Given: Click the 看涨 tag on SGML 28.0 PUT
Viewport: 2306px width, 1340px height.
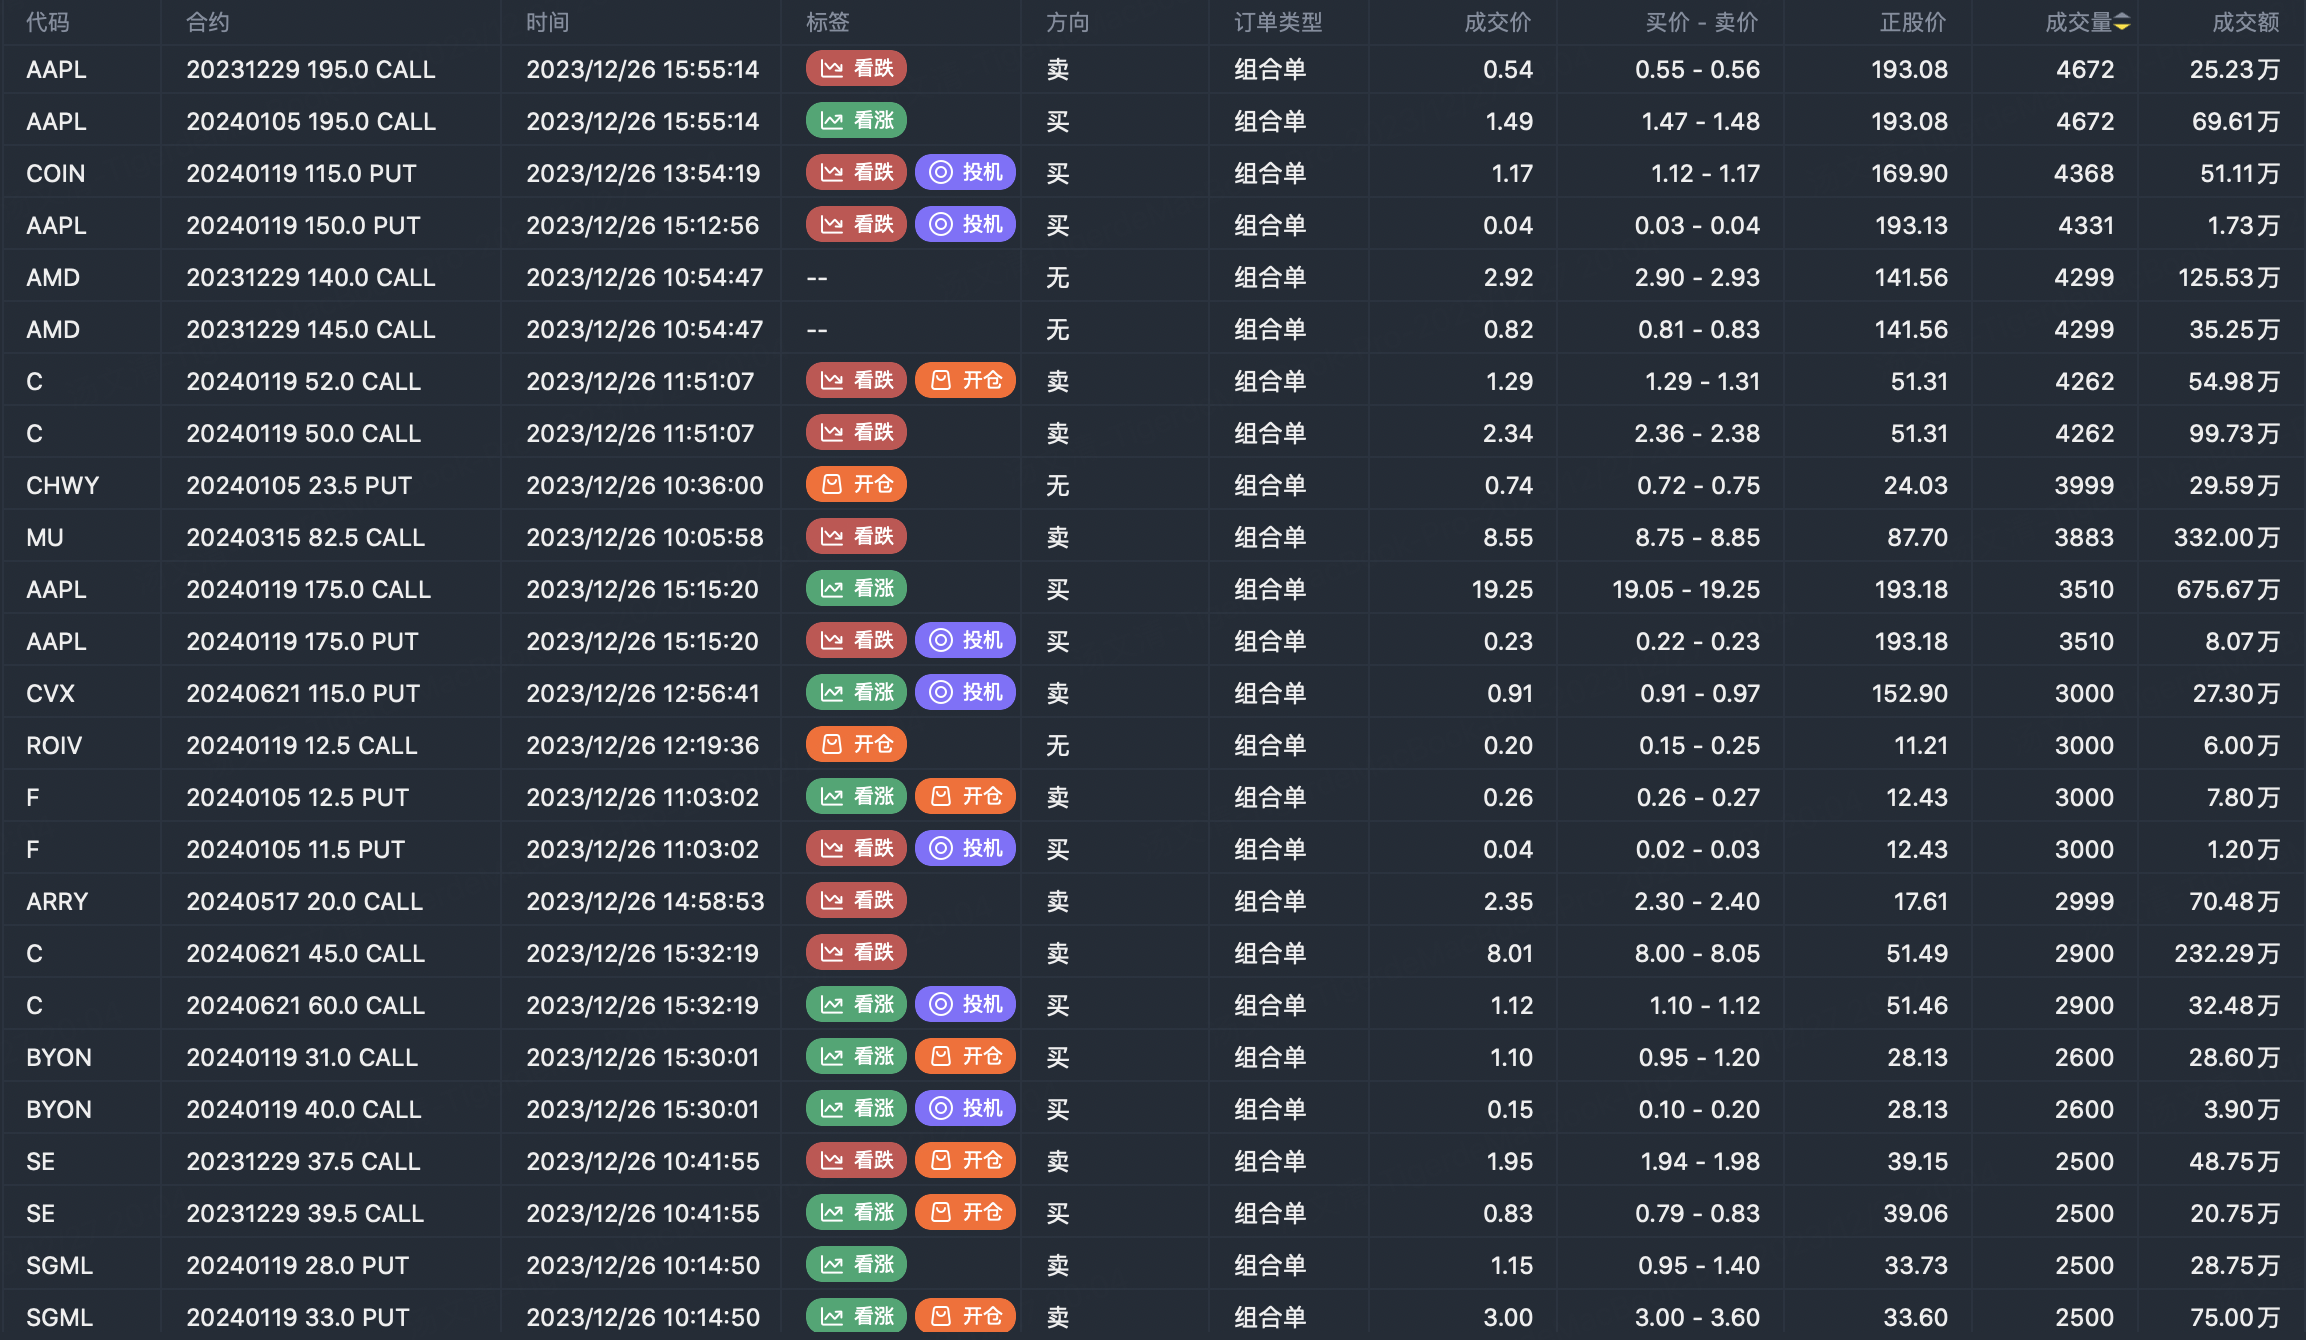Looking at the screenshot, I should pyautogui.click(x=856, y=1265).
